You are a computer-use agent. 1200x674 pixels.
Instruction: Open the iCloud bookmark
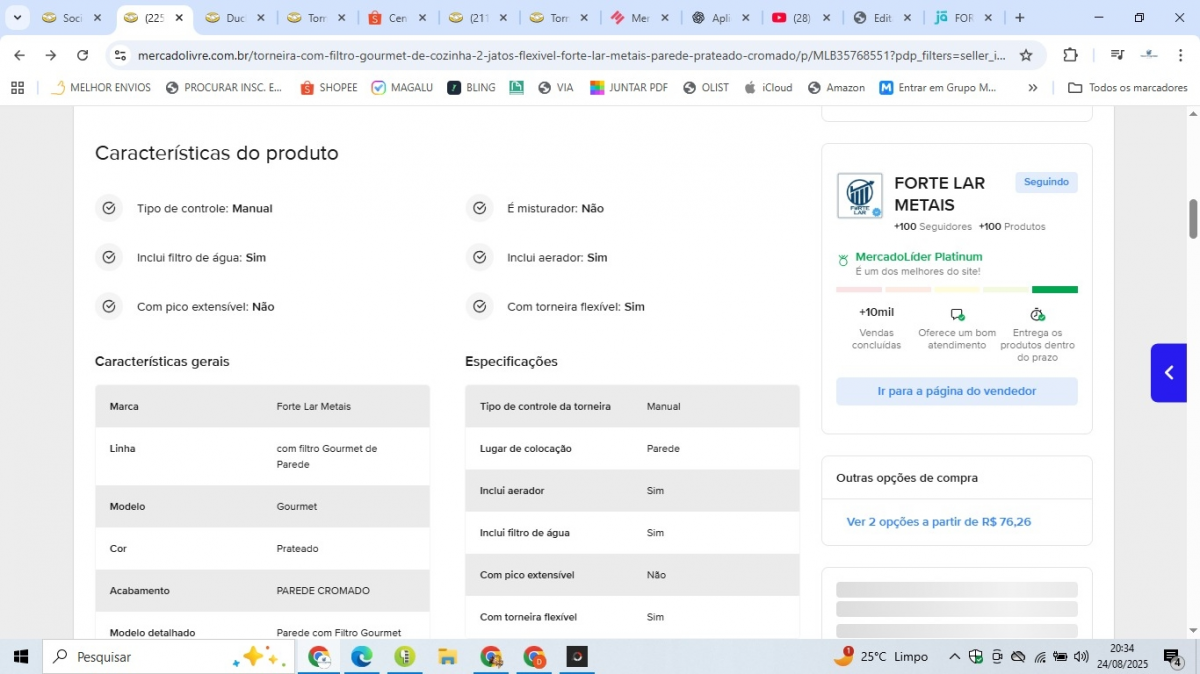point(768,88)
